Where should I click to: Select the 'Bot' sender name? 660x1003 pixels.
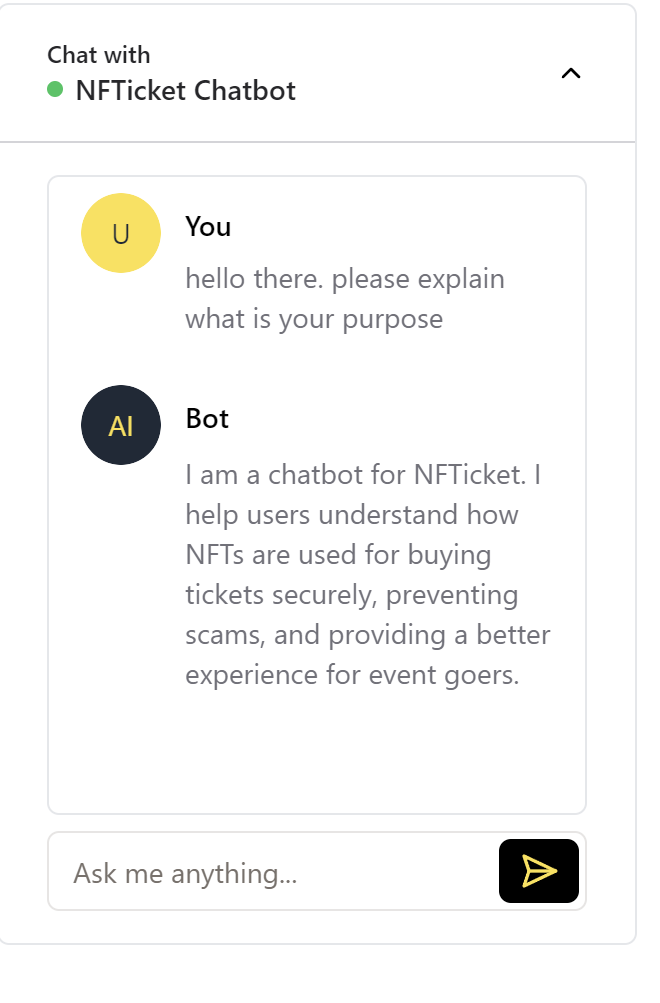pyautogui.click(x=207, y=419)
